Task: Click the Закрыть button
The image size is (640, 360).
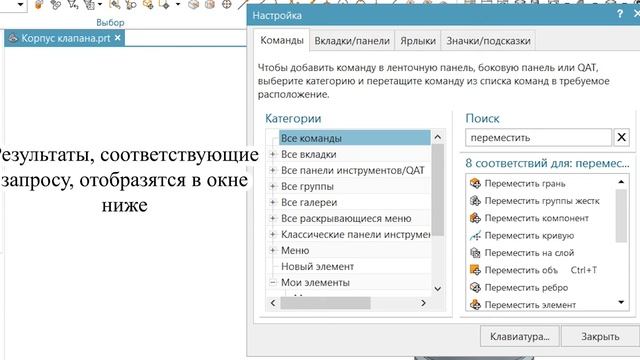Action: tap(600, 337)
